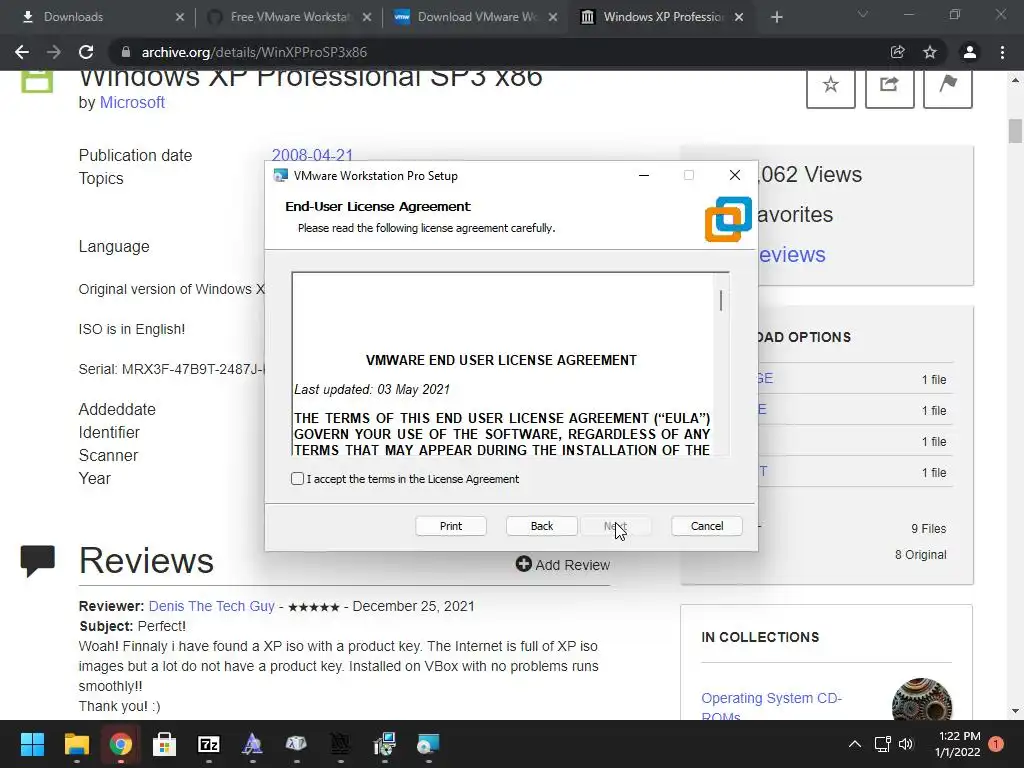This screenshot has width=1024, height=768.
Task: Click the EULA text scrollbar thumb
Action: pyautogui.click(x=721, y=301)
